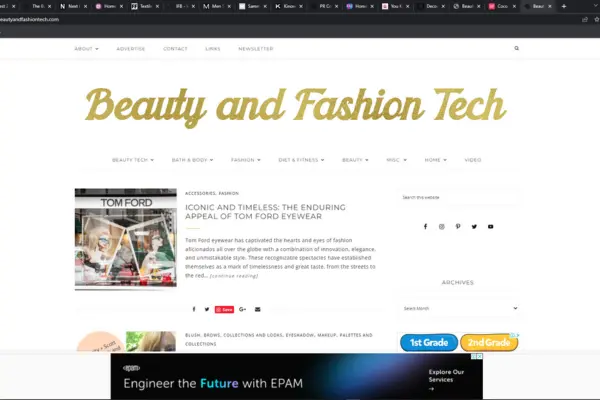
Task: Click the 2nd Grade ad button
Action: (x=489, y=343)
